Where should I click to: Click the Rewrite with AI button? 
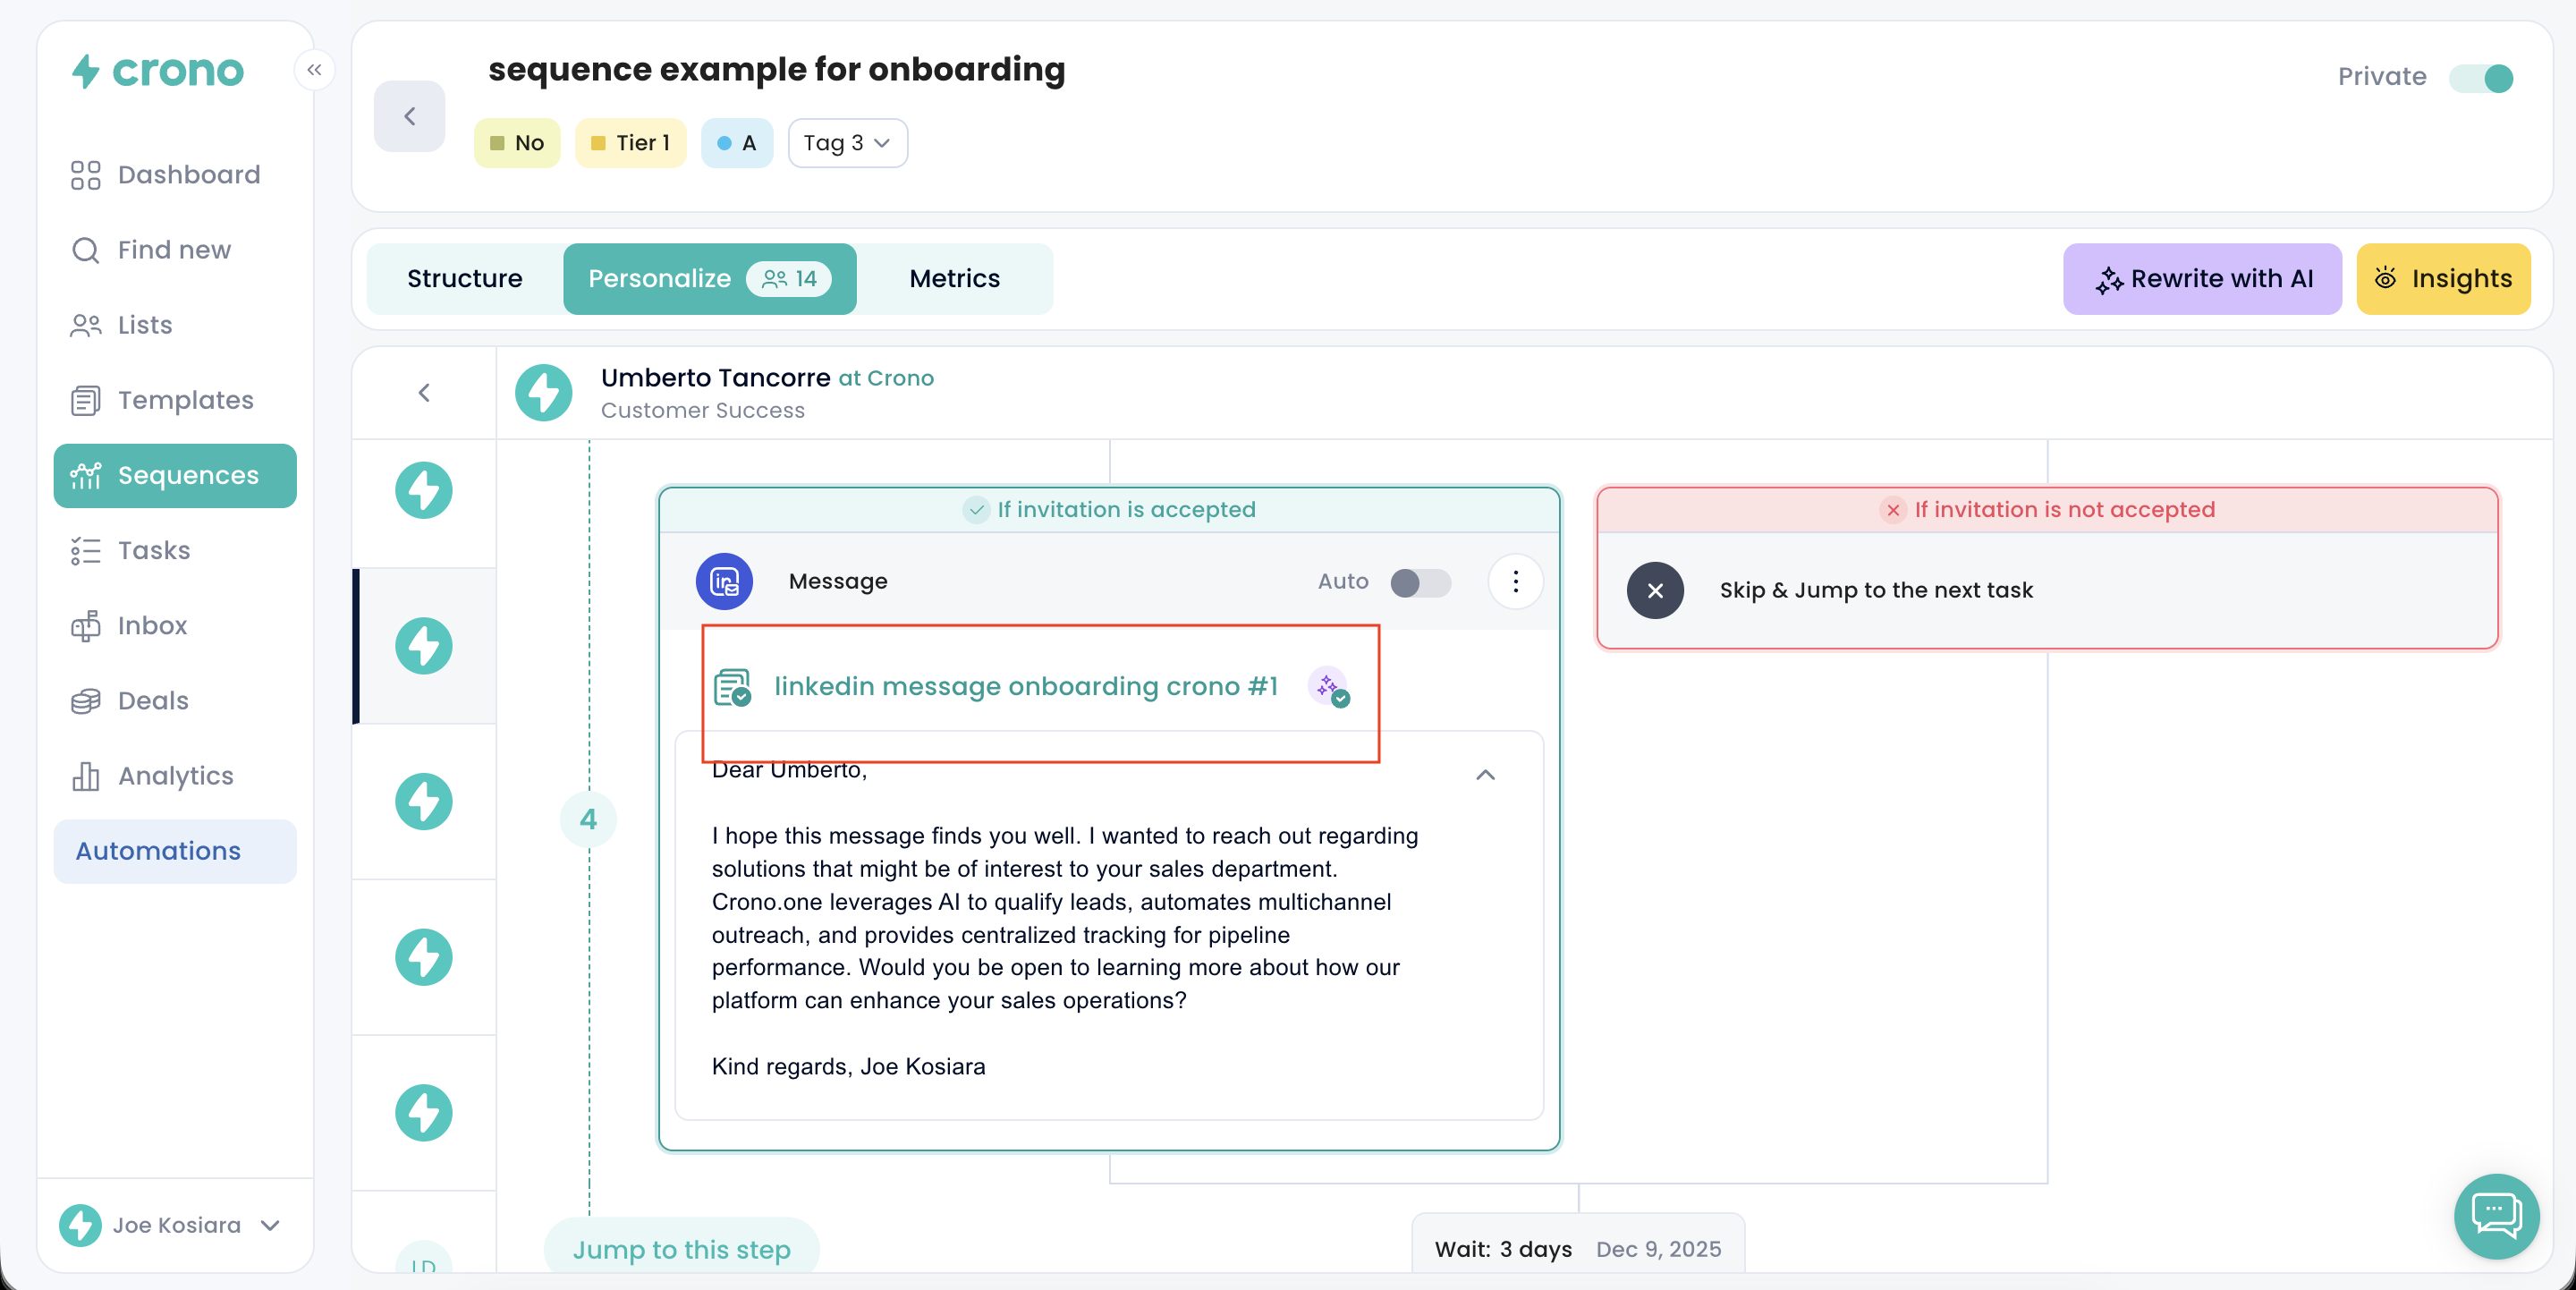coord(2202,278)
